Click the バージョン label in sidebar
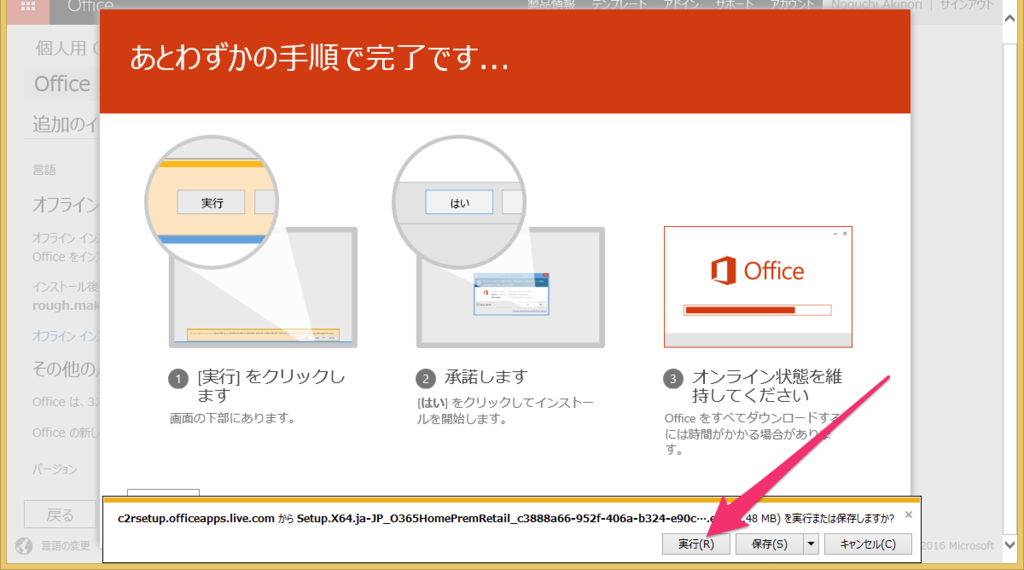This screenshot has width=1024, height=570. [x=55, y=469]
